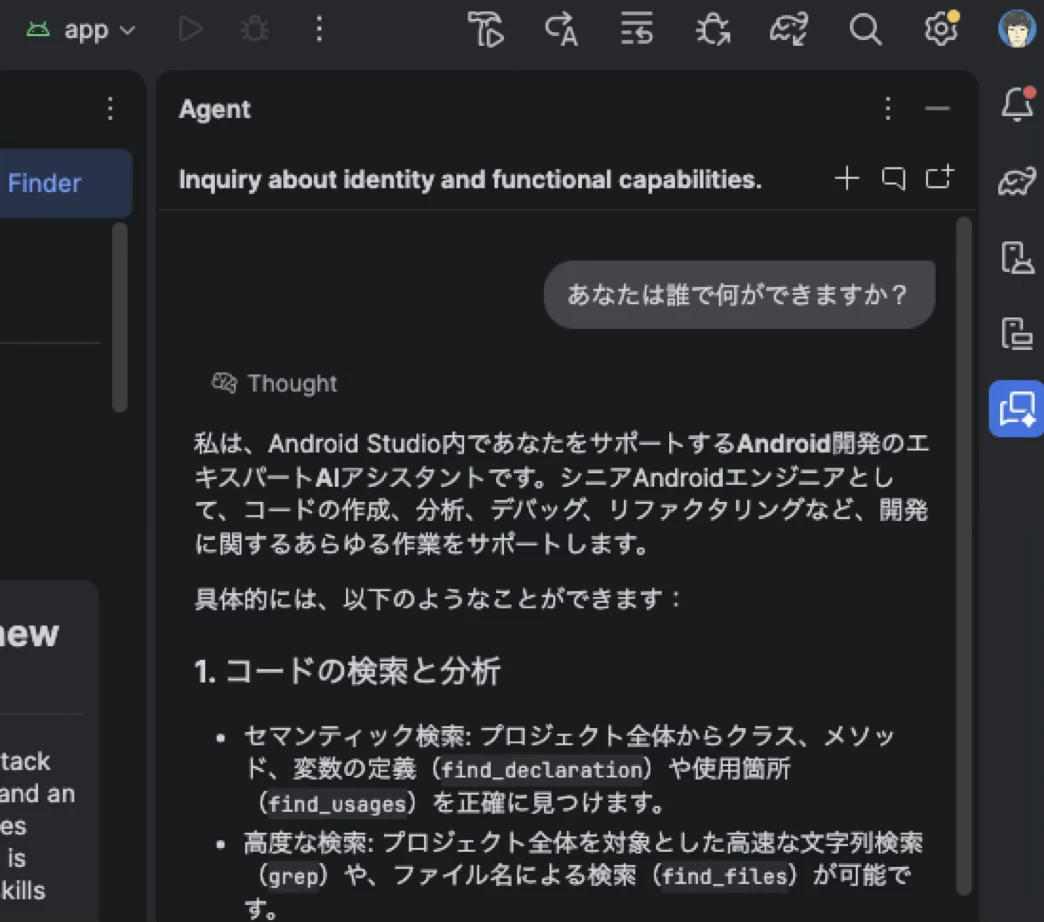This screenshot has width=1044, height=922.
Task: Select the Finder tab in the left panel
Action: pyautogui.click(x=65, y=183)
